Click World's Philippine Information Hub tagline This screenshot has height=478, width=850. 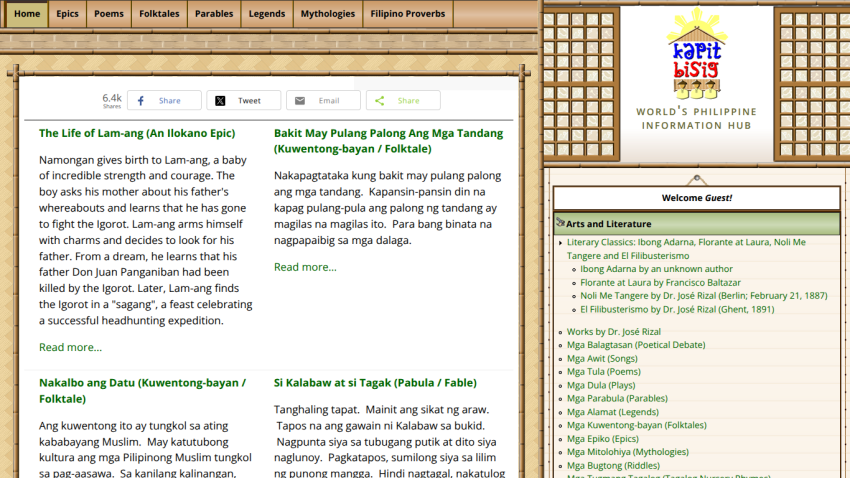[x=697, y=119]
